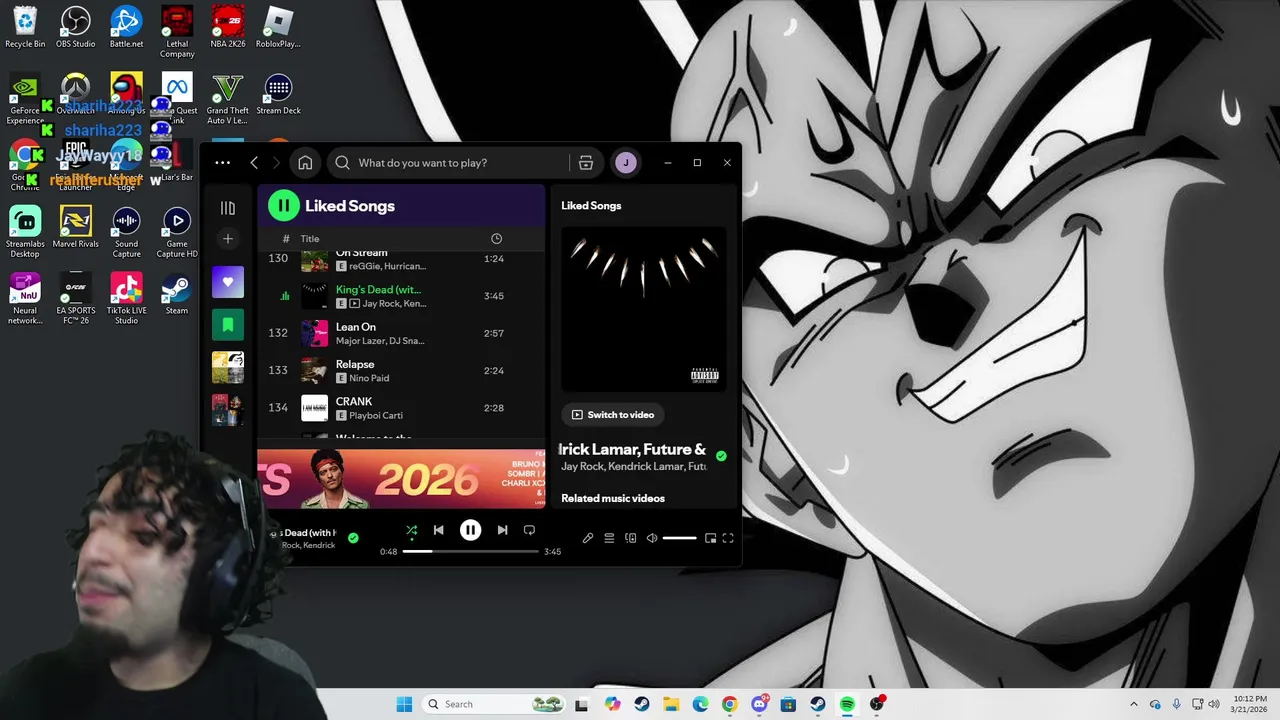The image size is (1280, 720).
Task: Select the Steam desktop shortcut
Action: (x=177, y=294)
